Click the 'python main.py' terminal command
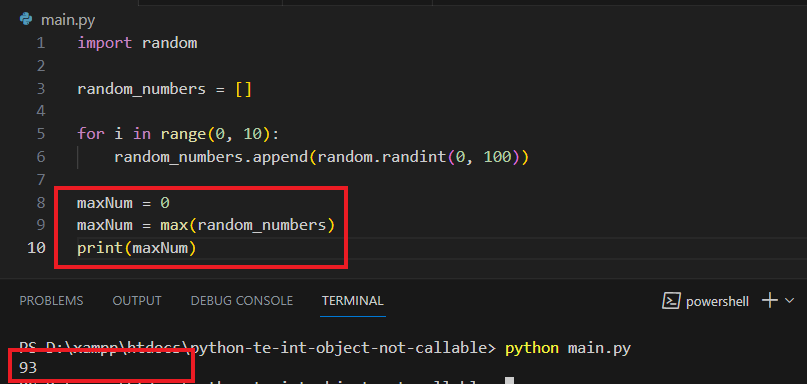This screenshot has height=384, width=807. point(568,348)
